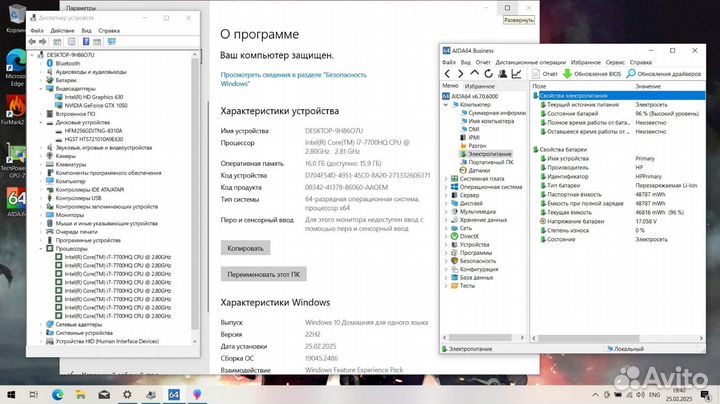Switch to Избранное tab in AIDA64
Screen dimensions: 720x404
479,86
